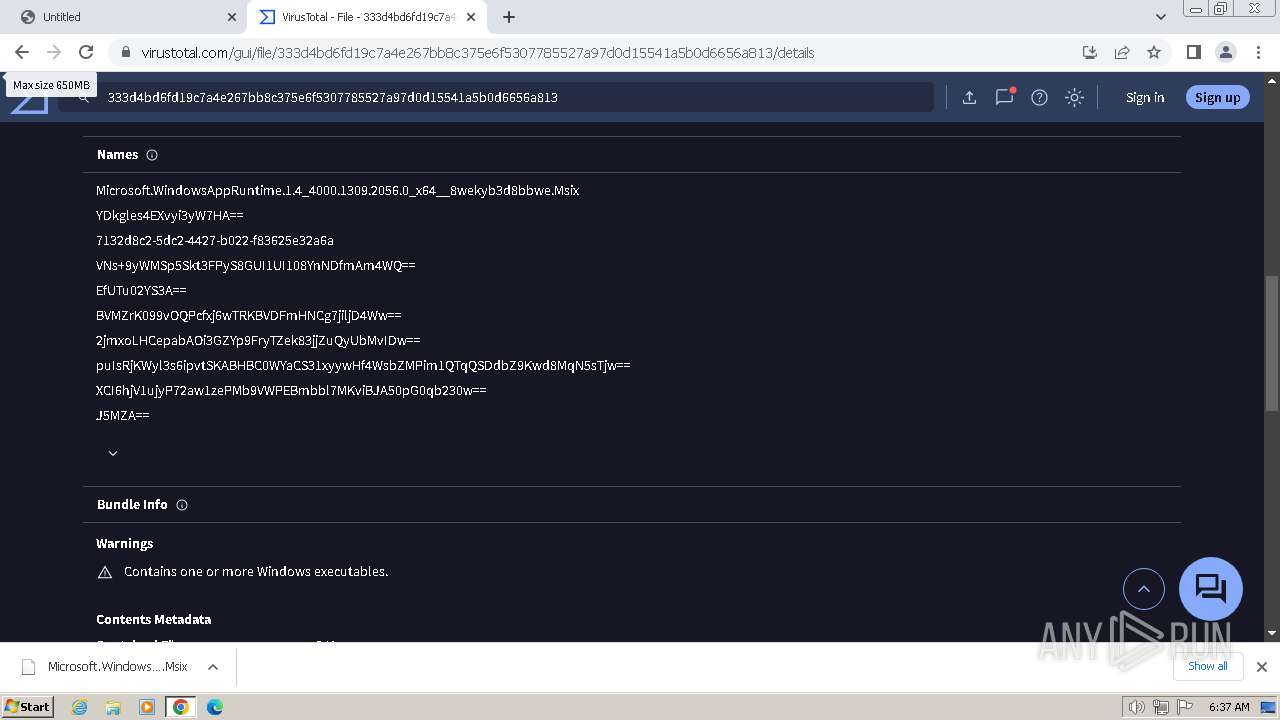1280x720 pixels.
Task: Click the Sign in link
Action: 1145,97
